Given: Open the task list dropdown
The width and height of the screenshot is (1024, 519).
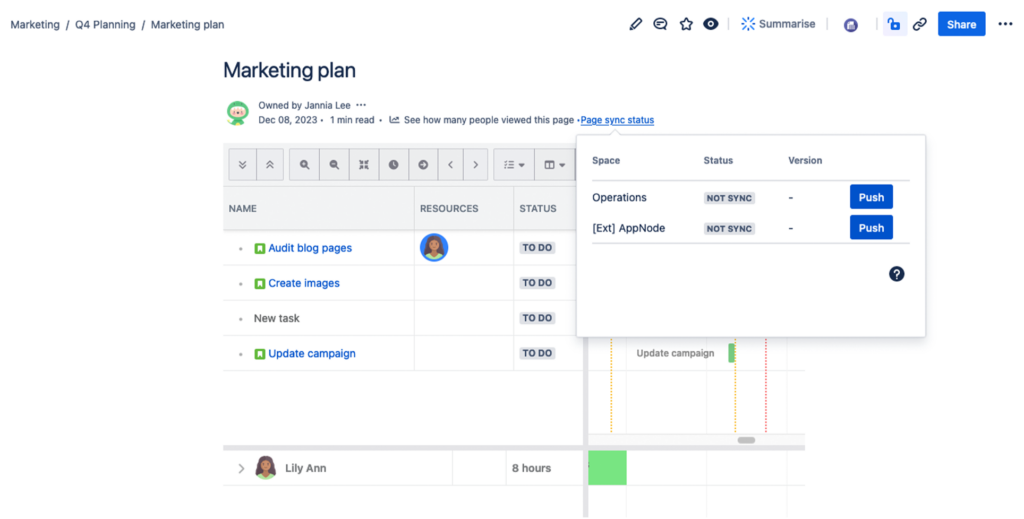Looking at the screenshot, I should tap(514, 165).
